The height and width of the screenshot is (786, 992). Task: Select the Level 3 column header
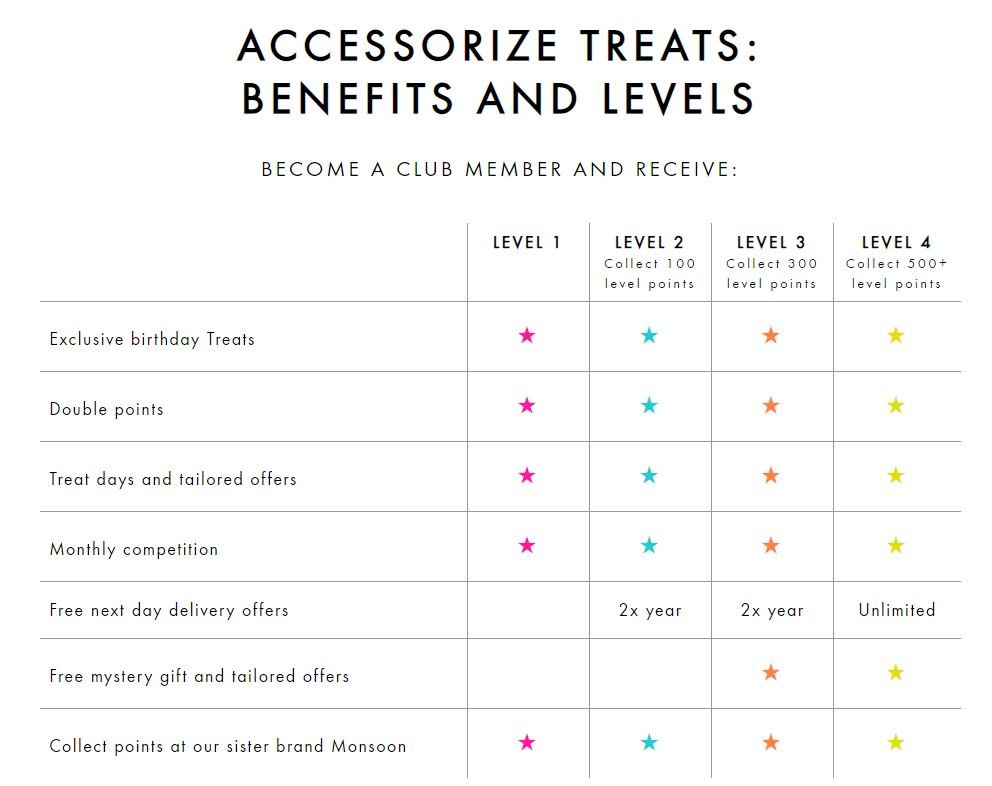(x=771, y=243)
